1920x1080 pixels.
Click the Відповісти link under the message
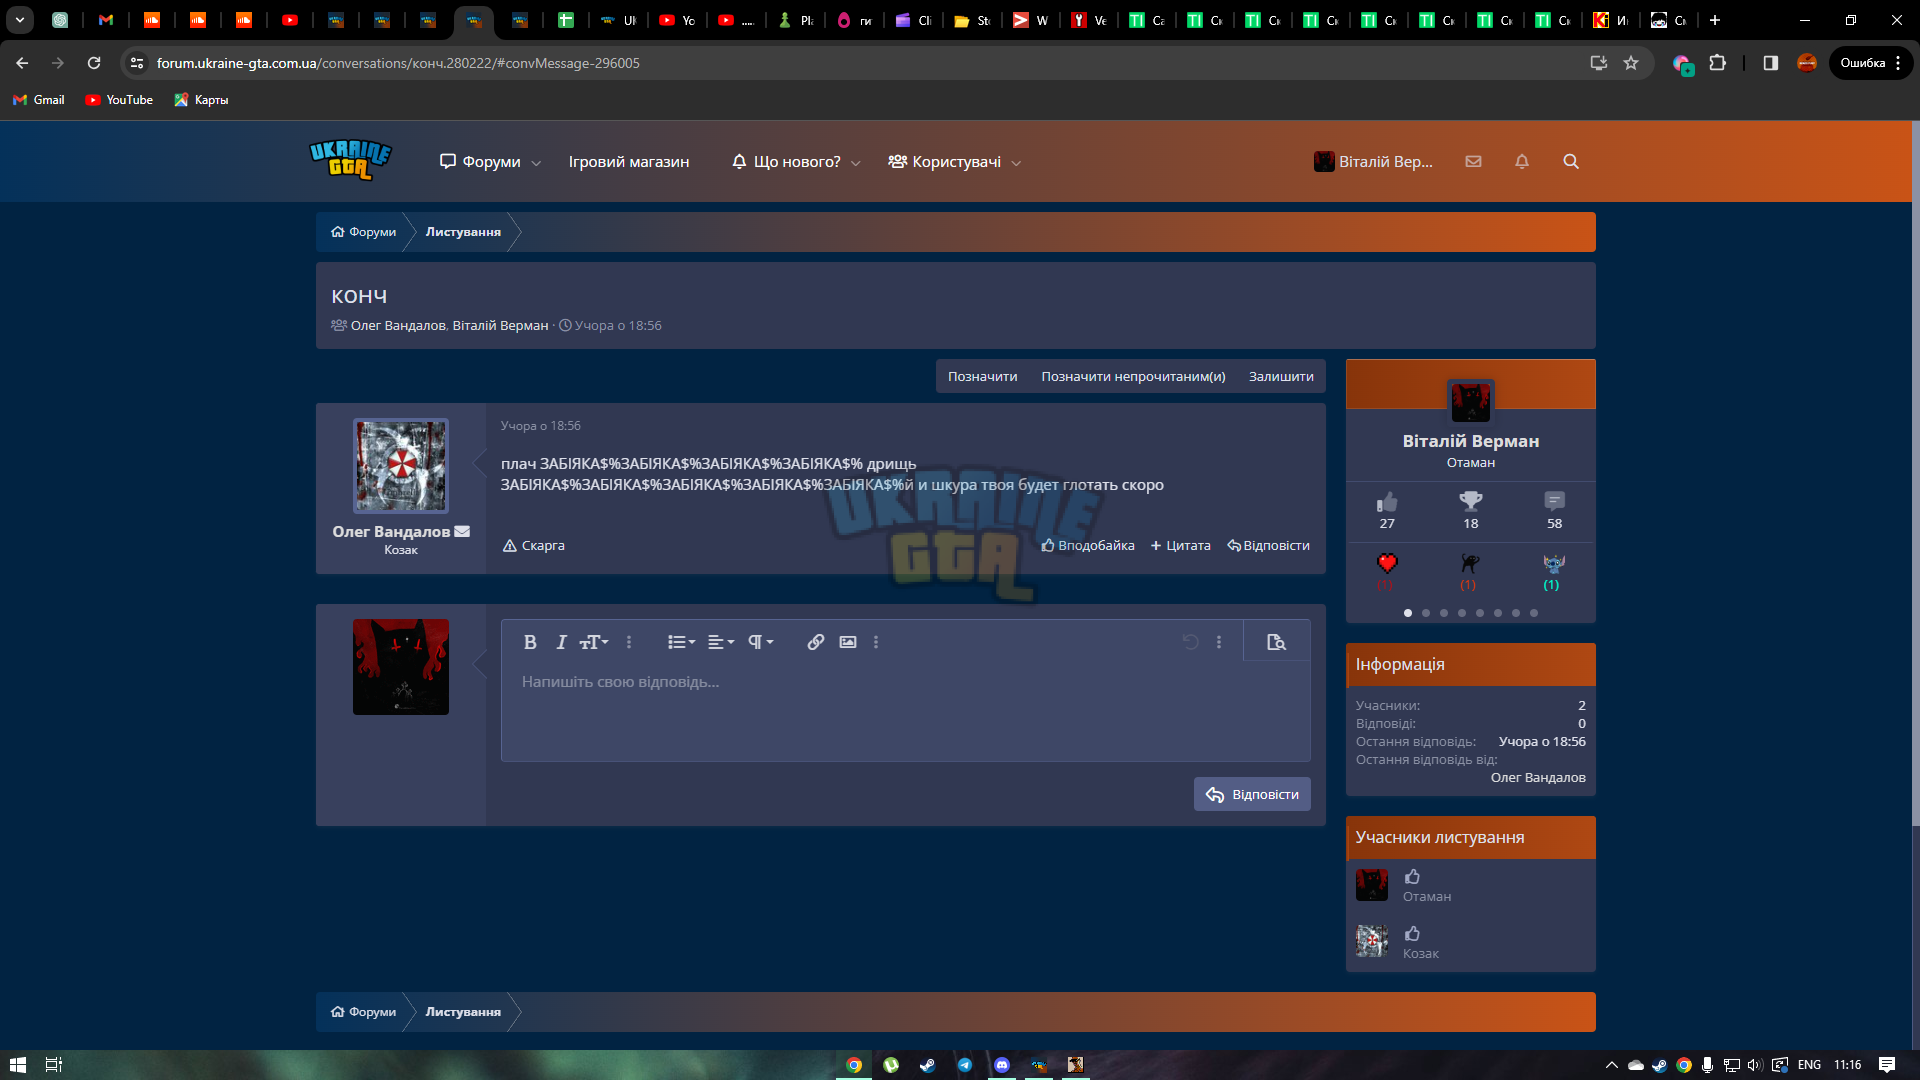pyautogui.click(x=1268, y=545)
